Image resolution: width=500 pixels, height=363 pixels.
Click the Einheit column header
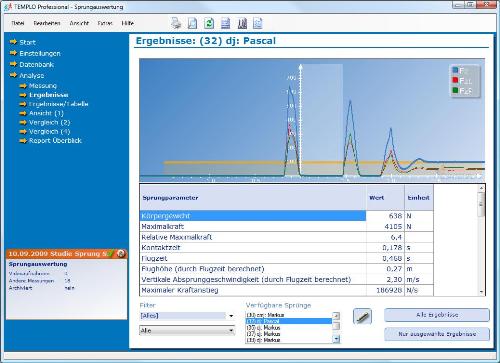click(x=418, y=198)
